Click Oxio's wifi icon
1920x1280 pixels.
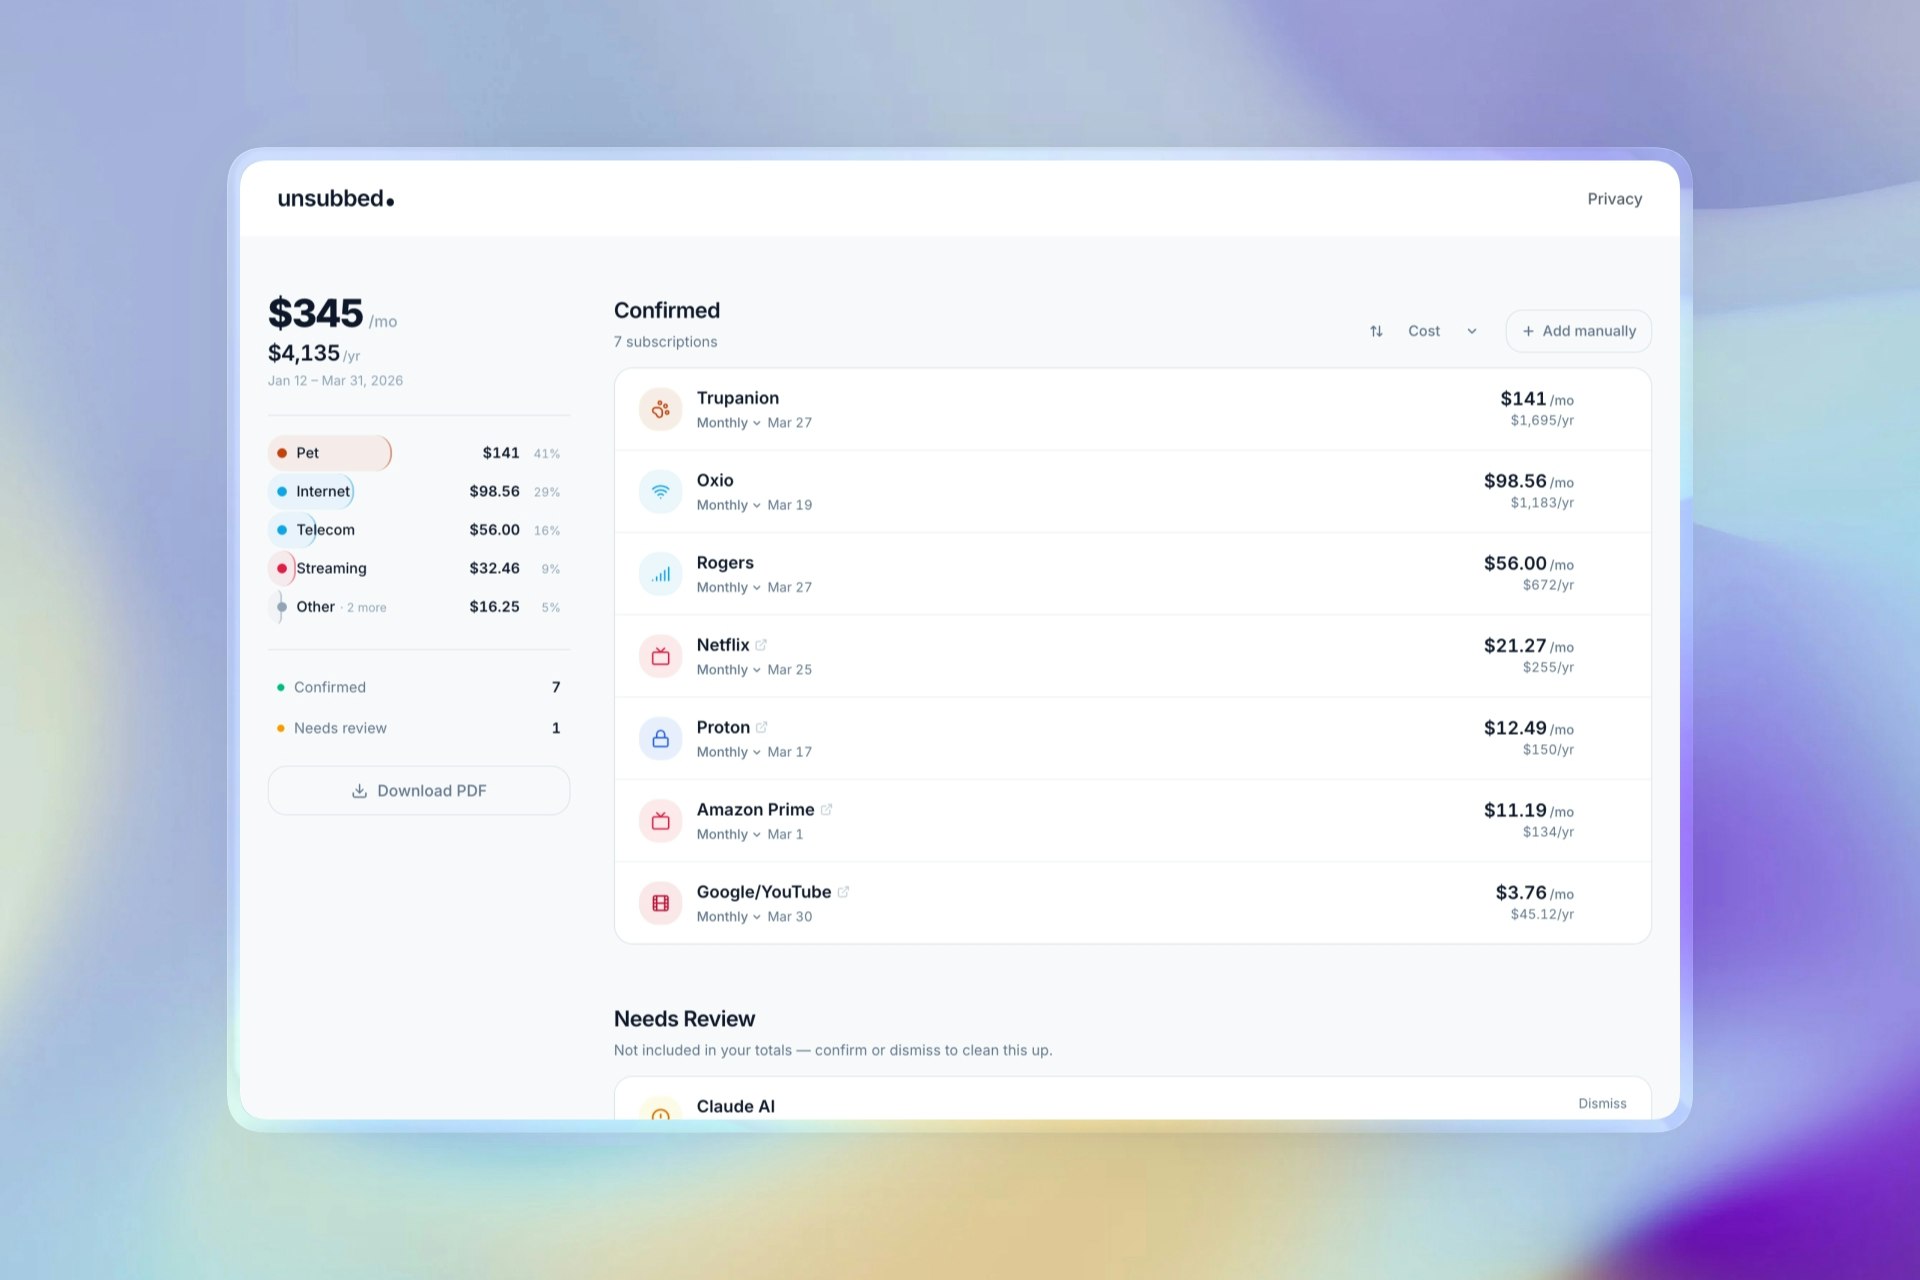click(660, 491)
